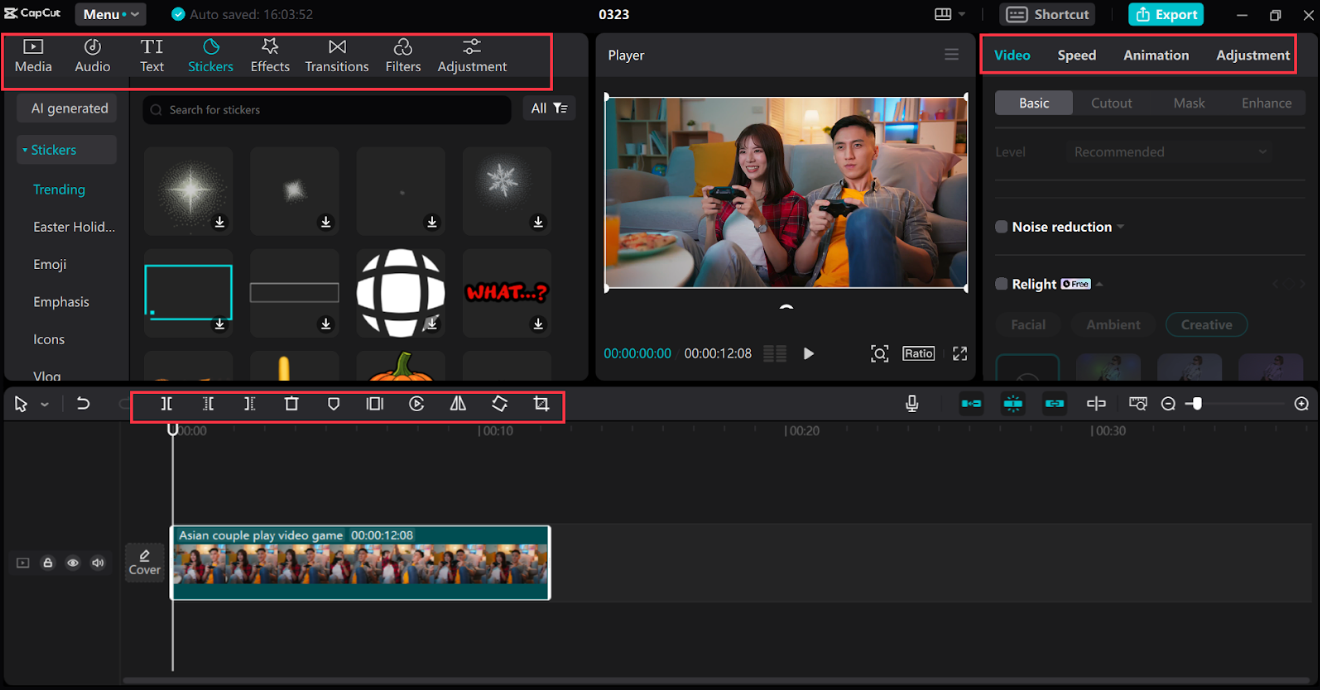Enable the Relight checkbox
The image size is (1320, 690).
pos(1001,284)
